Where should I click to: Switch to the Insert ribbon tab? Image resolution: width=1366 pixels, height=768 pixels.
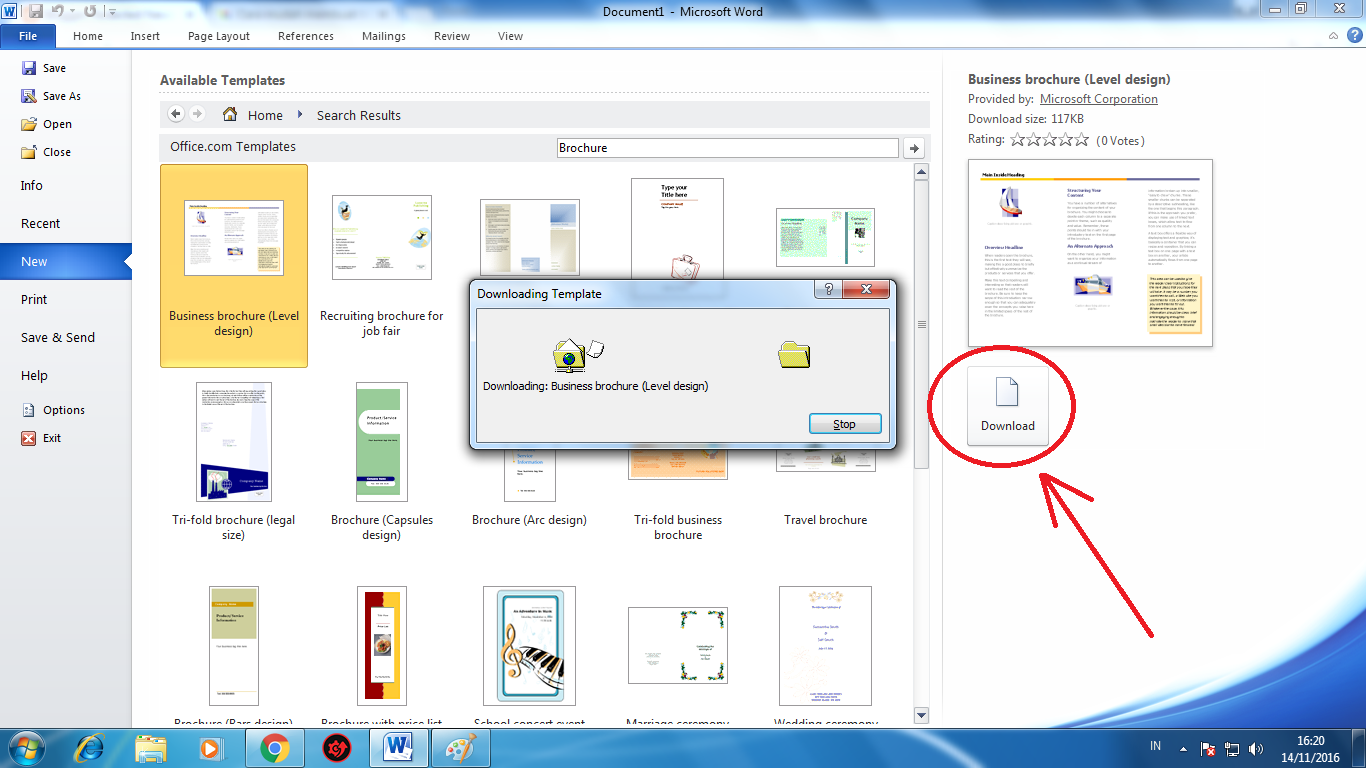coord(145,36)
